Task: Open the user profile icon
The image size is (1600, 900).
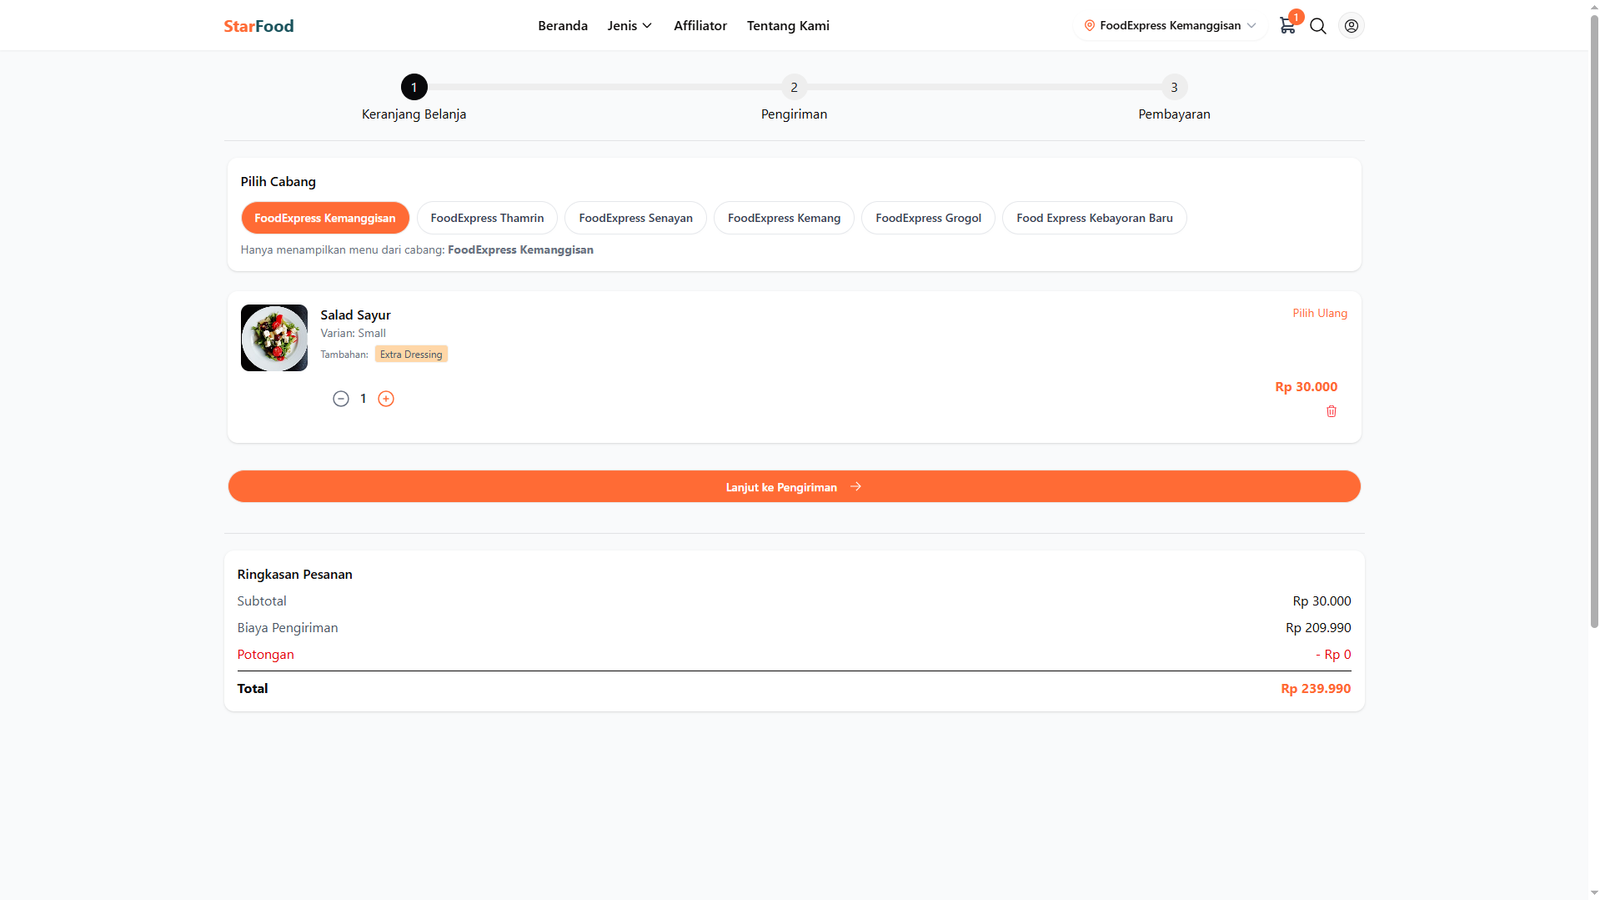Action: [x=1351, y=26]
